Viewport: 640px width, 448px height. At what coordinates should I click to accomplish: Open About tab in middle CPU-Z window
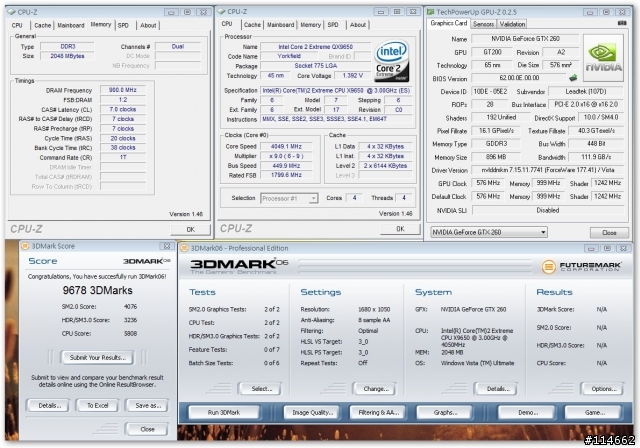[x=358, y=25]
